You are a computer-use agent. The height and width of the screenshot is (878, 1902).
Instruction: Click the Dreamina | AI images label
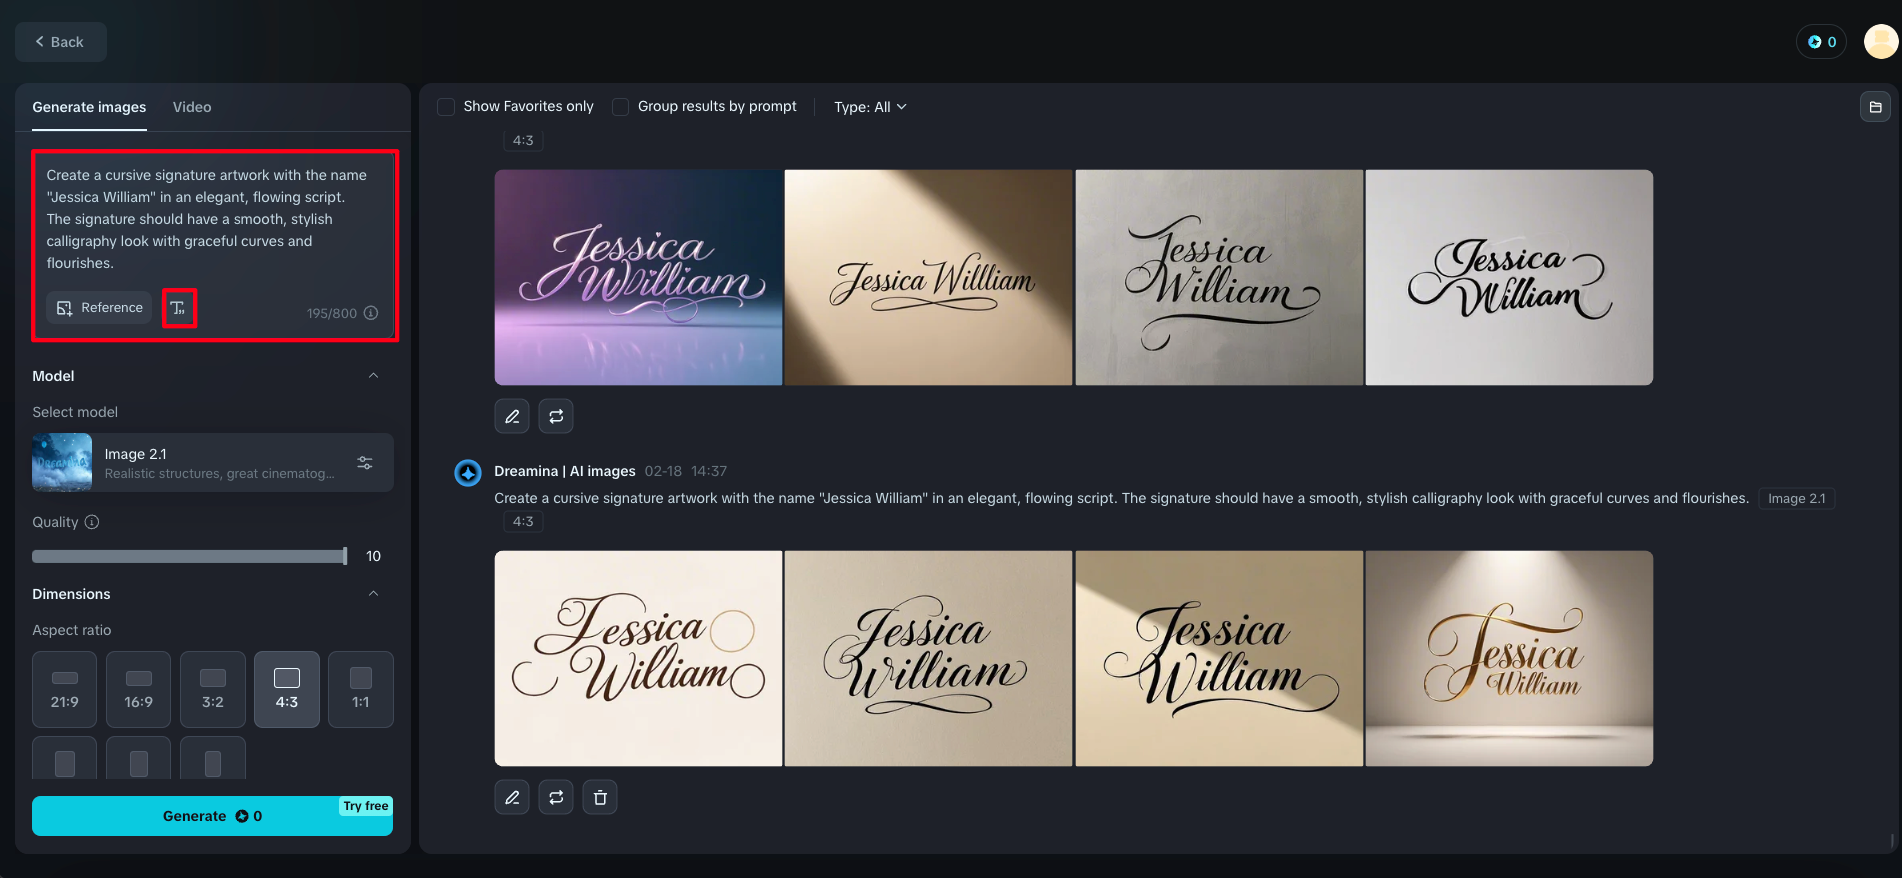[565, 471]
